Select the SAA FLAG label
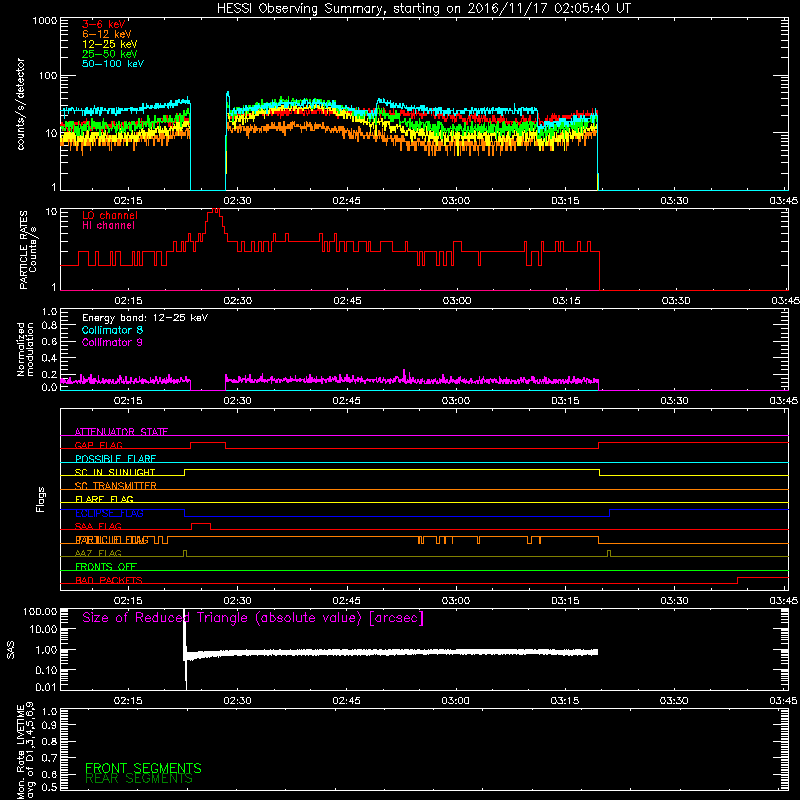The image size is (800, 800). (x=98, y=527)
